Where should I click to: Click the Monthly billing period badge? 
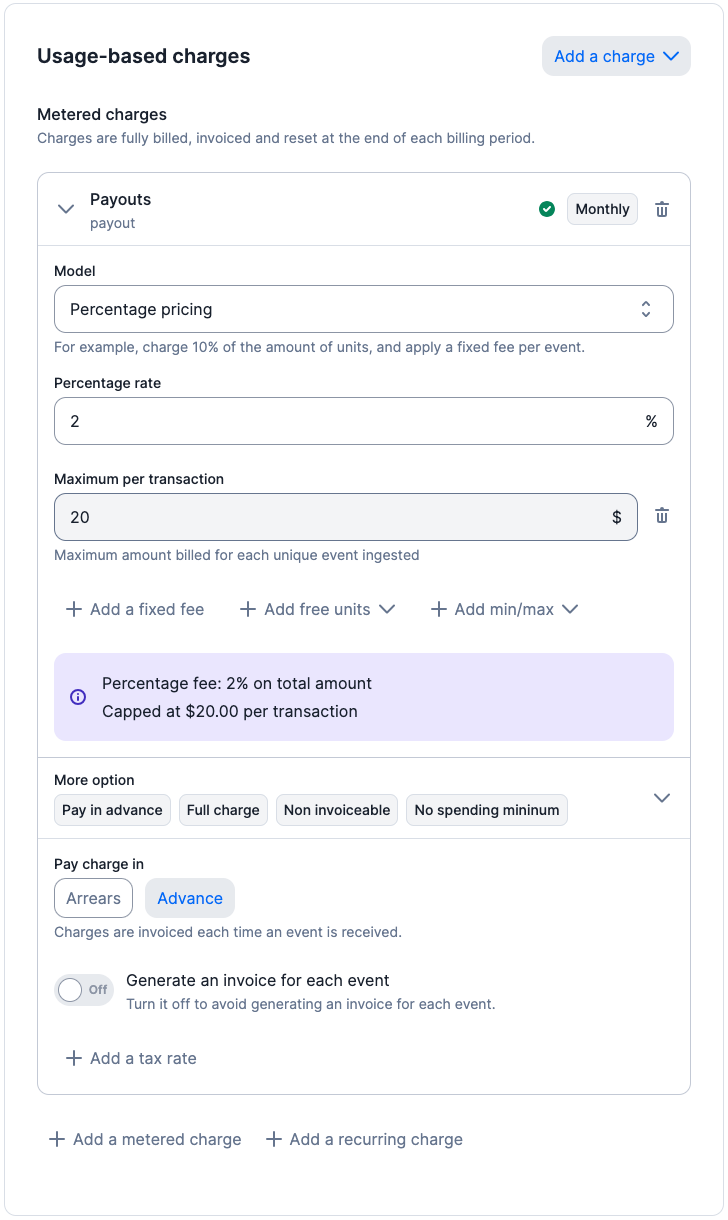pyautogui.click(x=602, y=209)
